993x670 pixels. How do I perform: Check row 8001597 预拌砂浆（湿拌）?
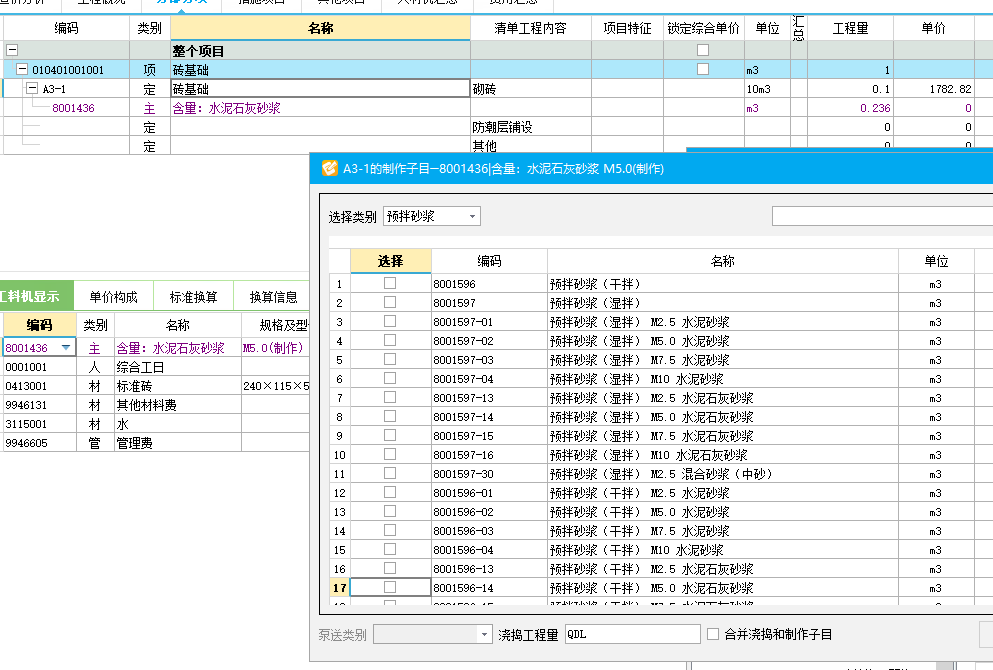(390, 303)
